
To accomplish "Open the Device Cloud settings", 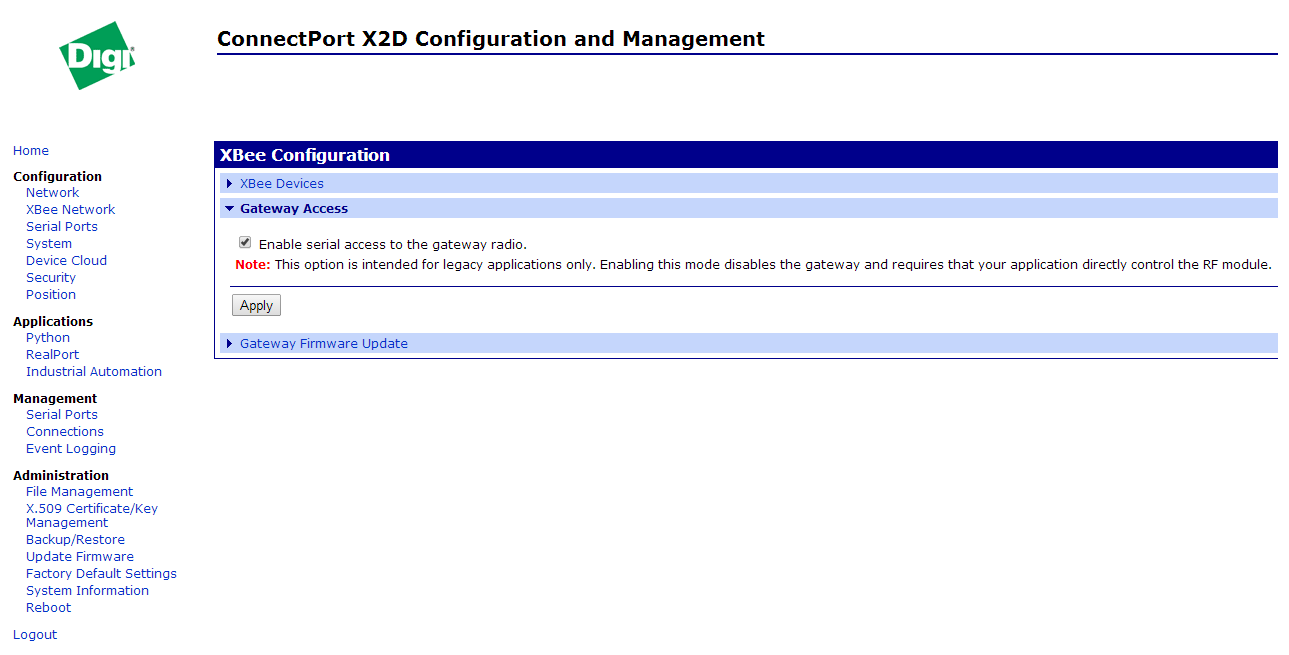I will click(x=66, y=261).
